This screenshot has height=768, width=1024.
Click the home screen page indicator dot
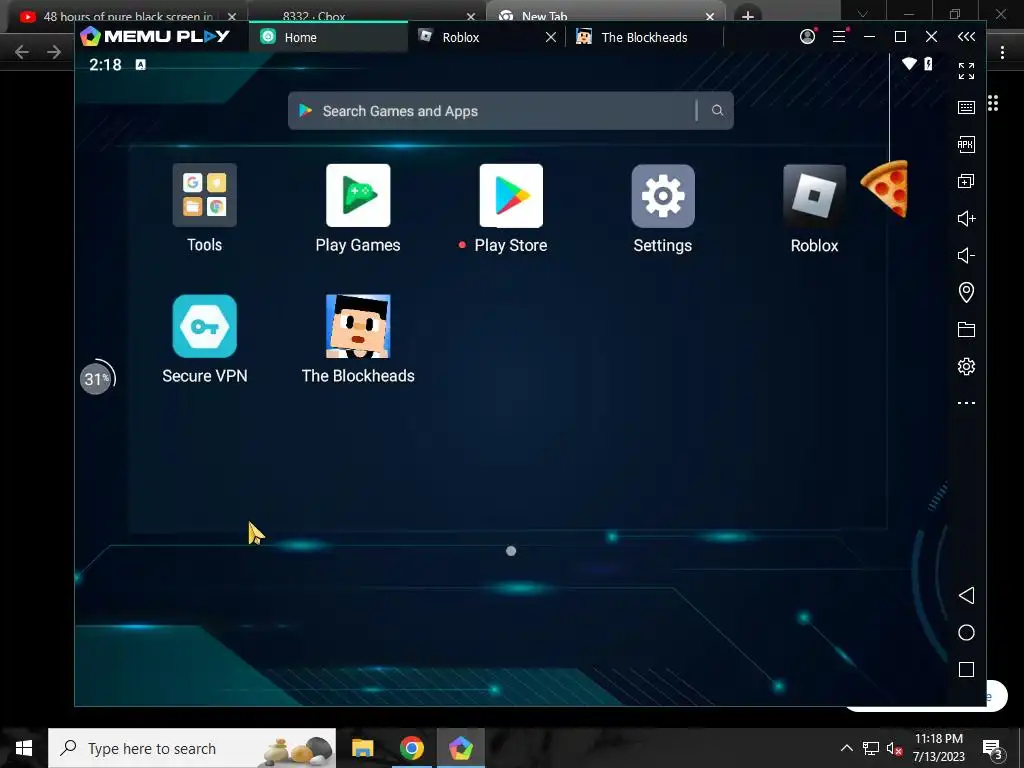pos(511,551)
